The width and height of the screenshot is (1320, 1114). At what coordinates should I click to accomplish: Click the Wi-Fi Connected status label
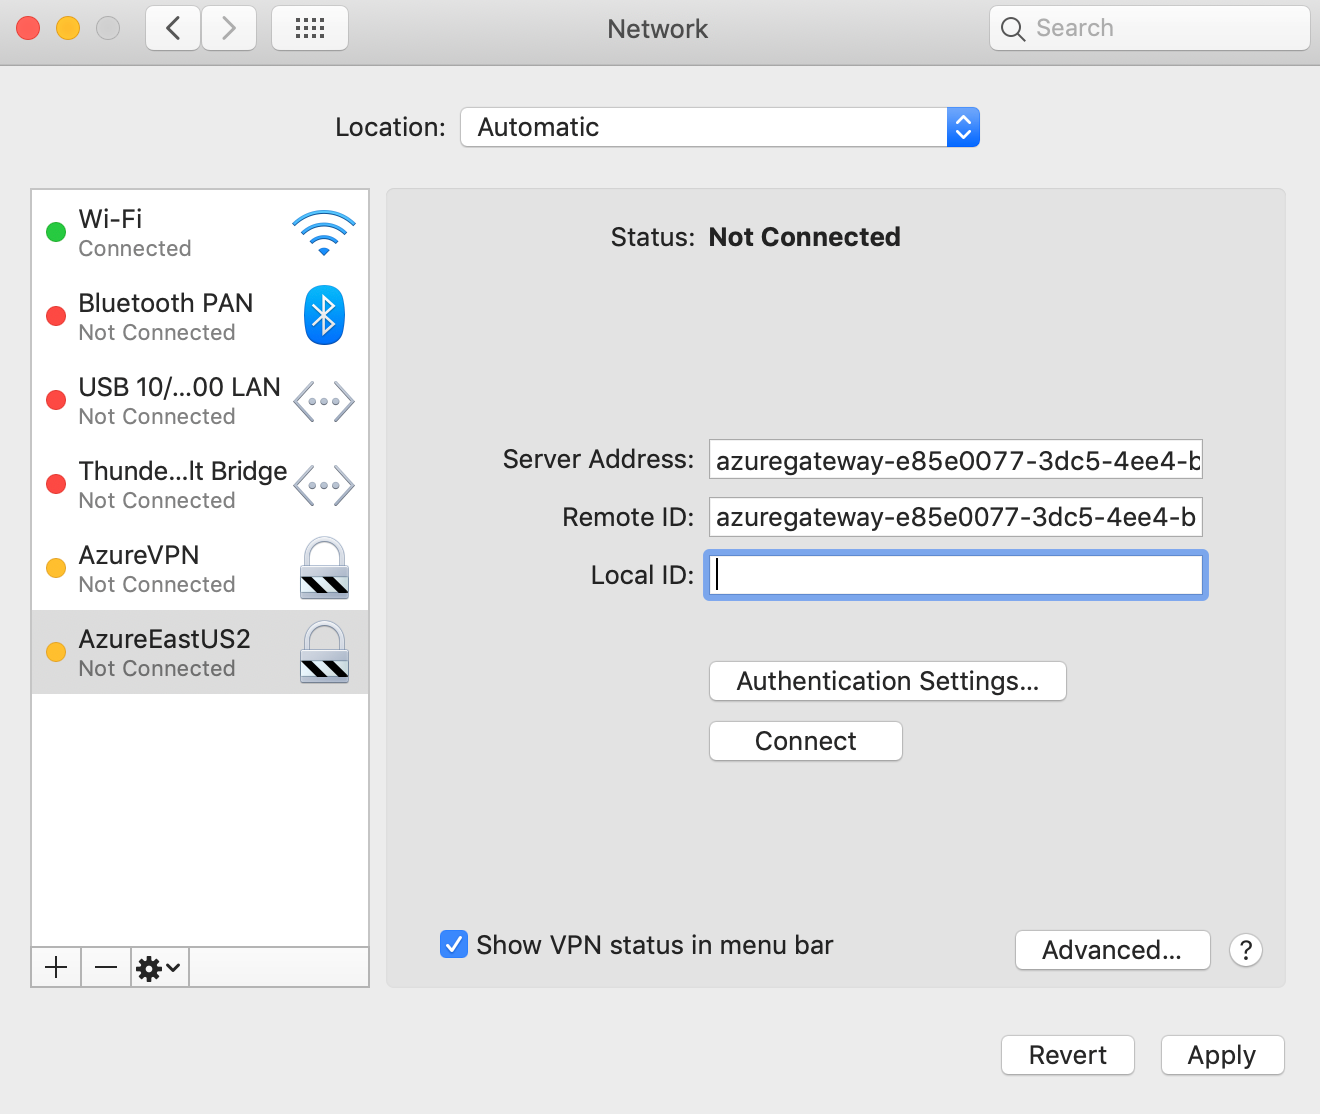135,248
